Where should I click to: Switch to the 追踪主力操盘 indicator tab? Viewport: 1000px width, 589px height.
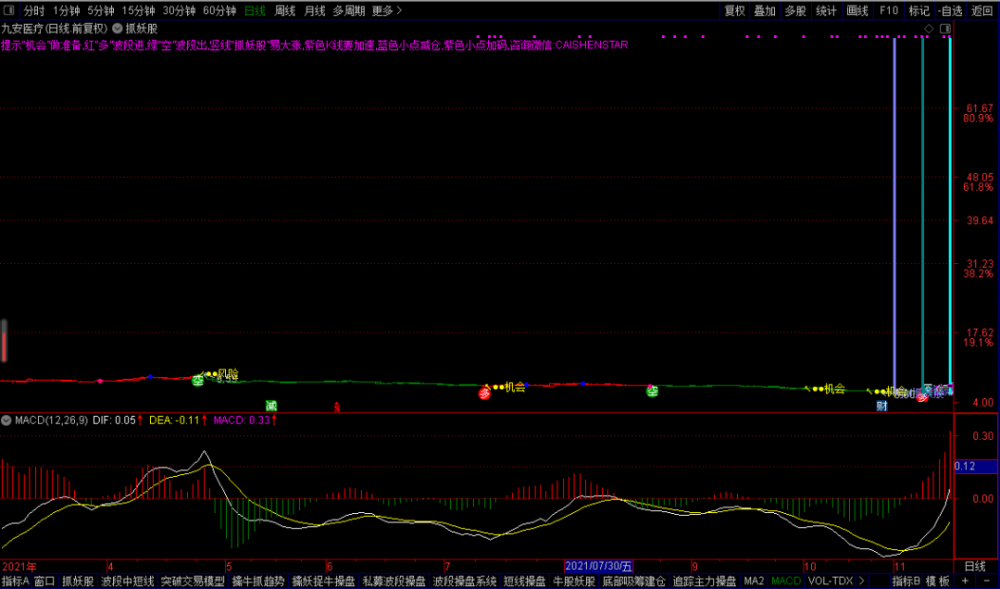click(x=705, y=581)
